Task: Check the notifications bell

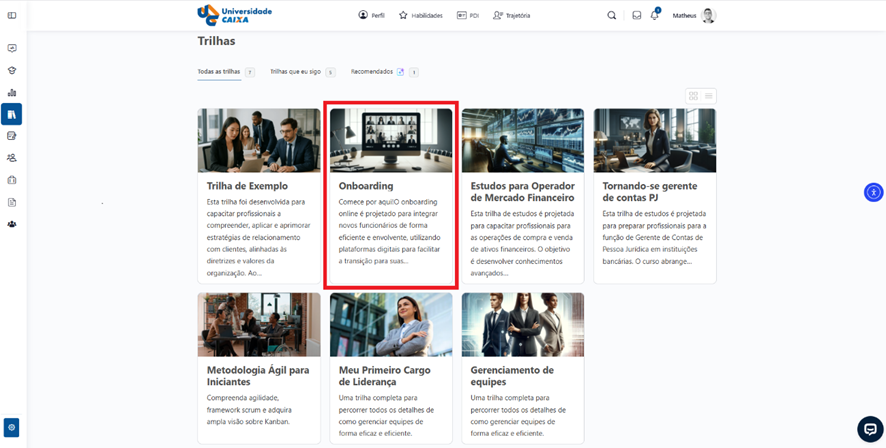Action: (655, 16)
